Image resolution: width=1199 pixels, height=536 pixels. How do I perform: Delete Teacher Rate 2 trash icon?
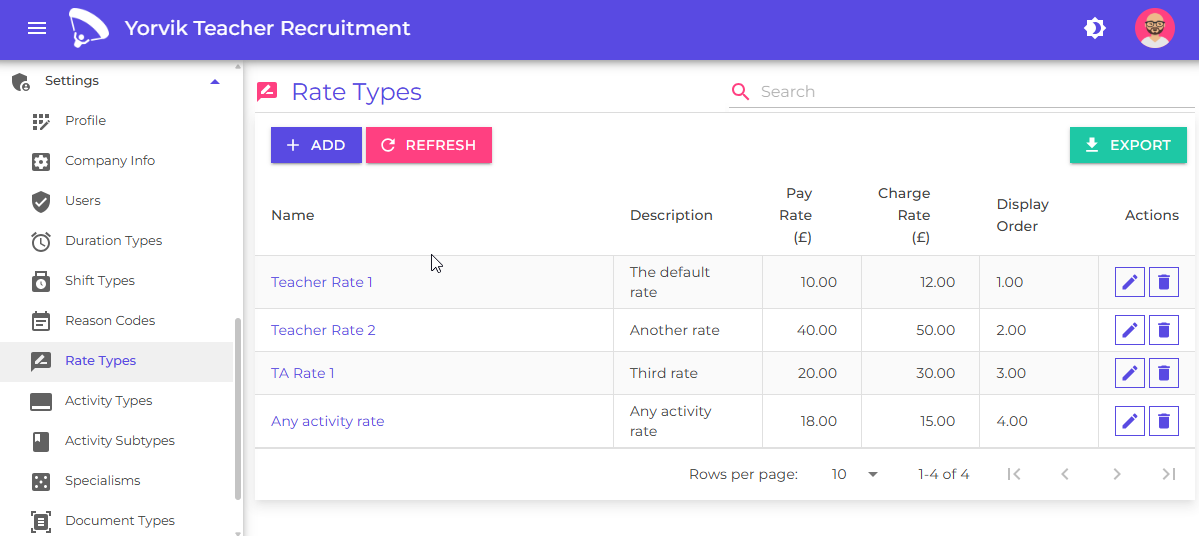(x=1164, y=330)
